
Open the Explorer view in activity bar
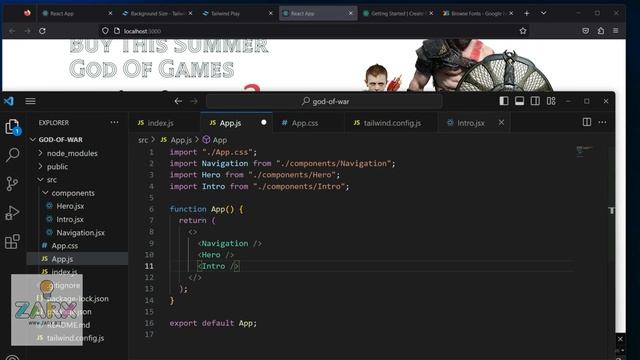coord(12,127)
